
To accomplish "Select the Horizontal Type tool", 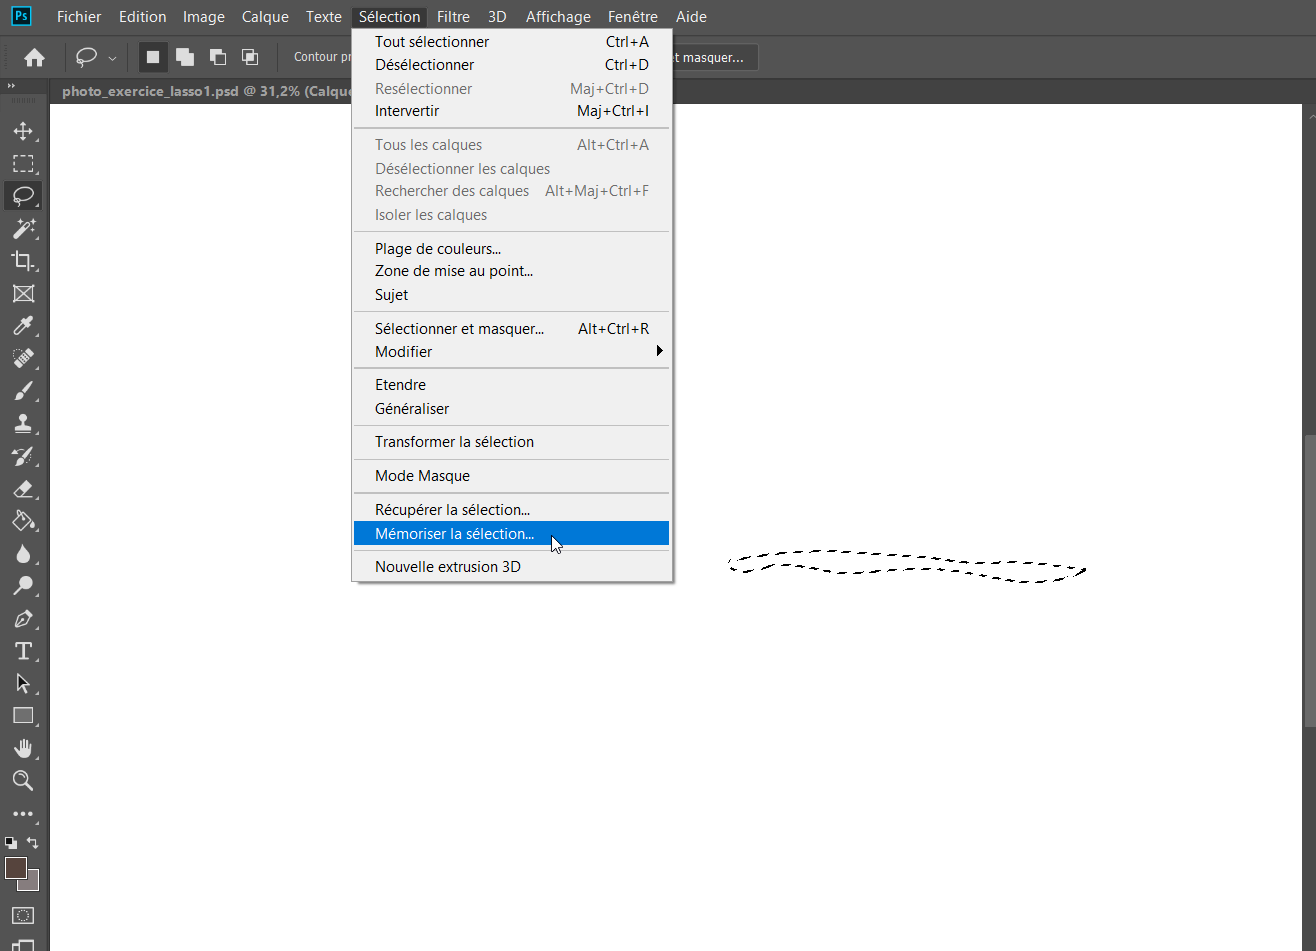I will pos(23,651).
